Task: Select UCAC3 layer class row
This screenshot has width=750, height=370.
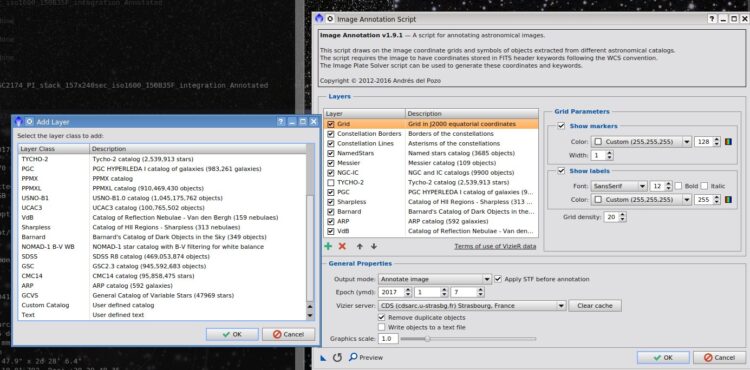Action: (163, 208)
